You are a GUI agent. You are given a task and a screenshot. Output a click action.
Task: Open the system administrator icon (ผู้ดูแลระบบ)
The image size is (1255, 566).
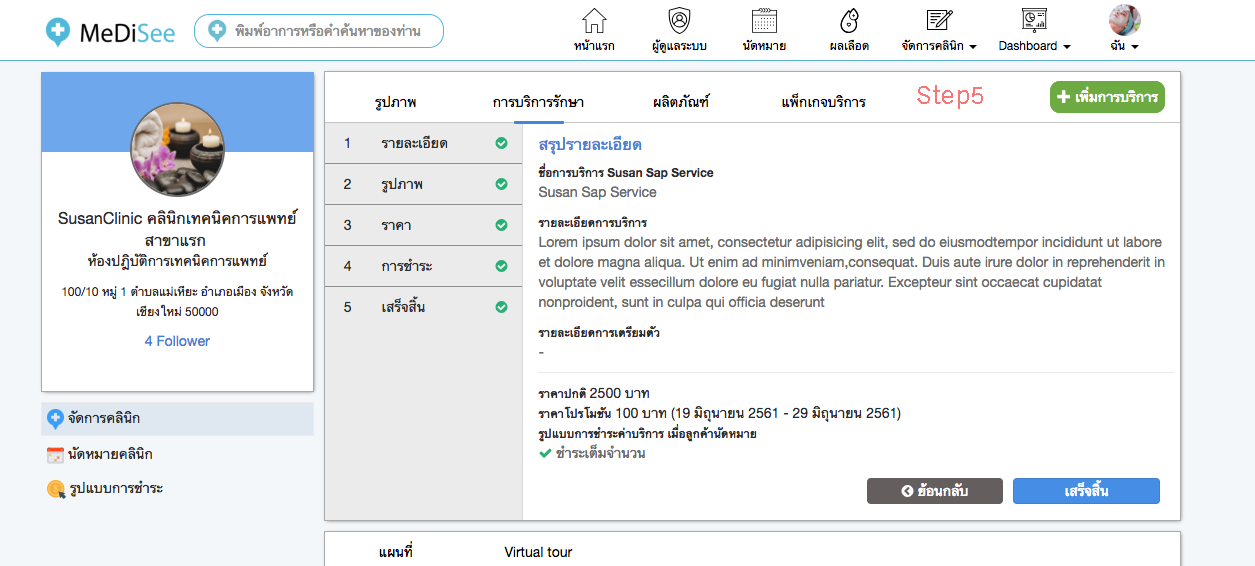pos(680,21)
